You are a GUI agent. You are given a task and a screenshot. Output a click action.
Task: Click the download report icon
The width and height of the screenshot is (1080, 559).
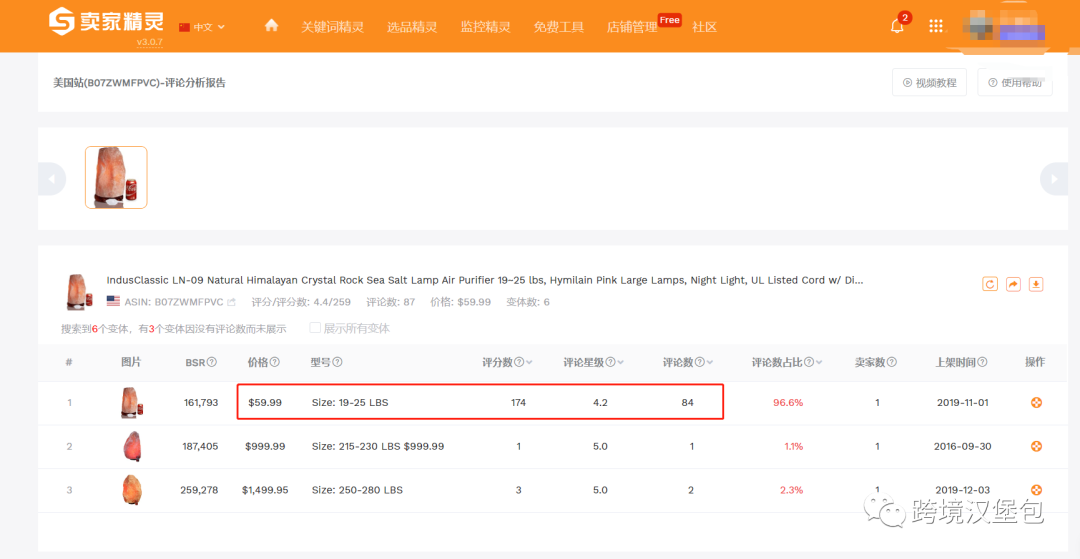click(1036, 284)
